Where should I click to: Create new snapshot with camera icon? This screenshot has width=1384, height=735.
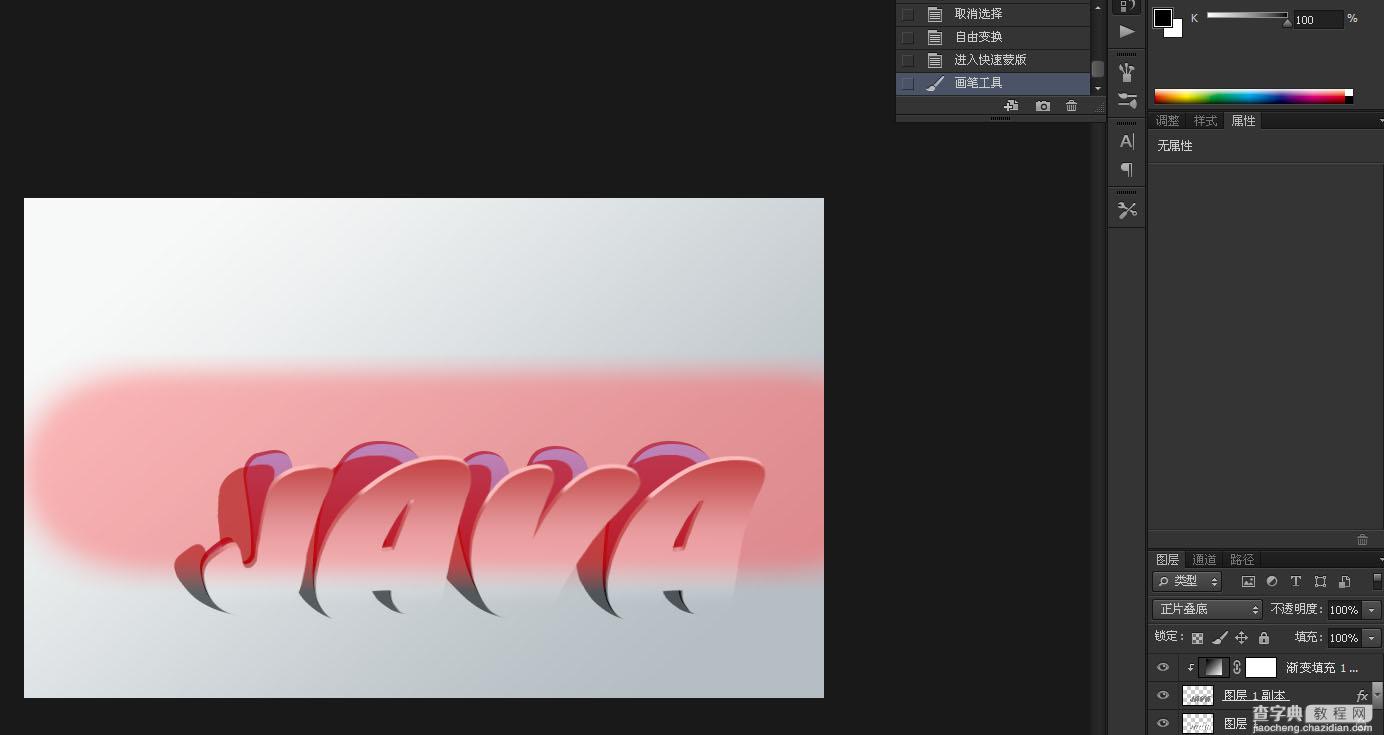coord(1043,106)
